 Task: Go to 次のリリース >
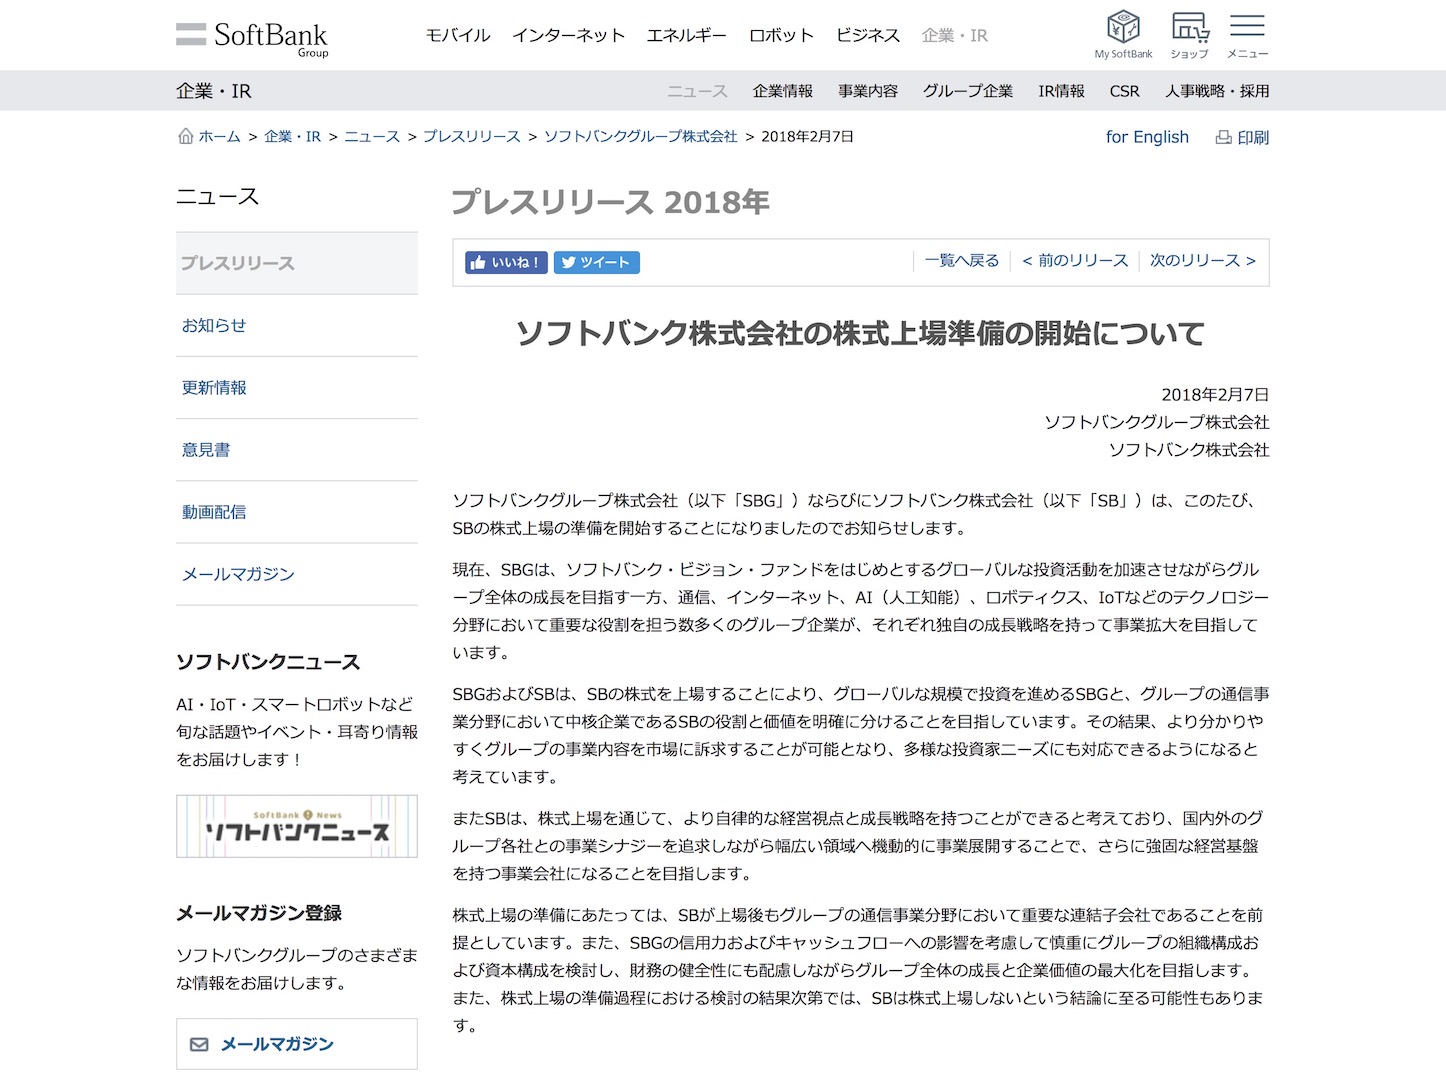(1203, 260)
